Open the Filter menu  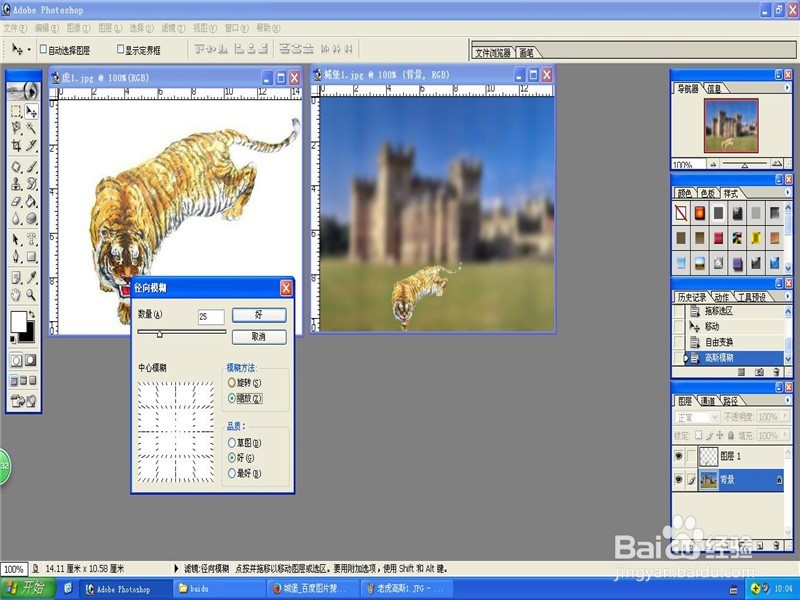click(x=173, y=28)
